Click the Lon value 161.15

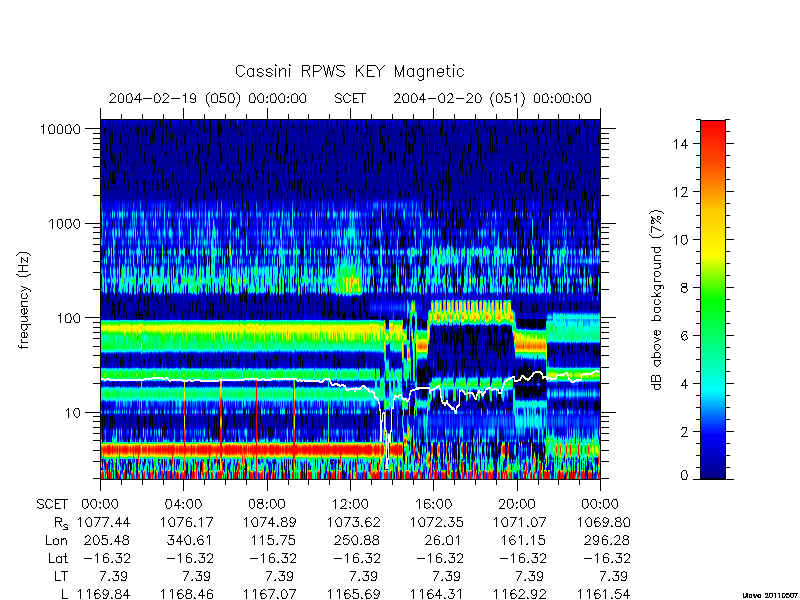[524, 540]
